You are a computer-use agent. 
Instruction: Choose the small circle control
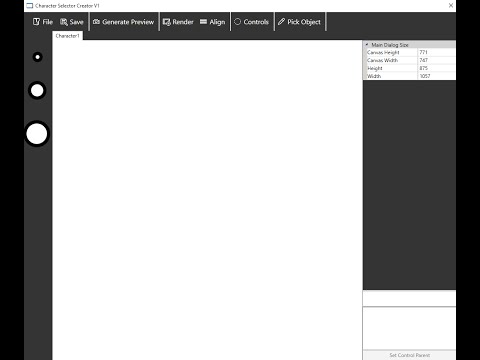coord(38,57)
